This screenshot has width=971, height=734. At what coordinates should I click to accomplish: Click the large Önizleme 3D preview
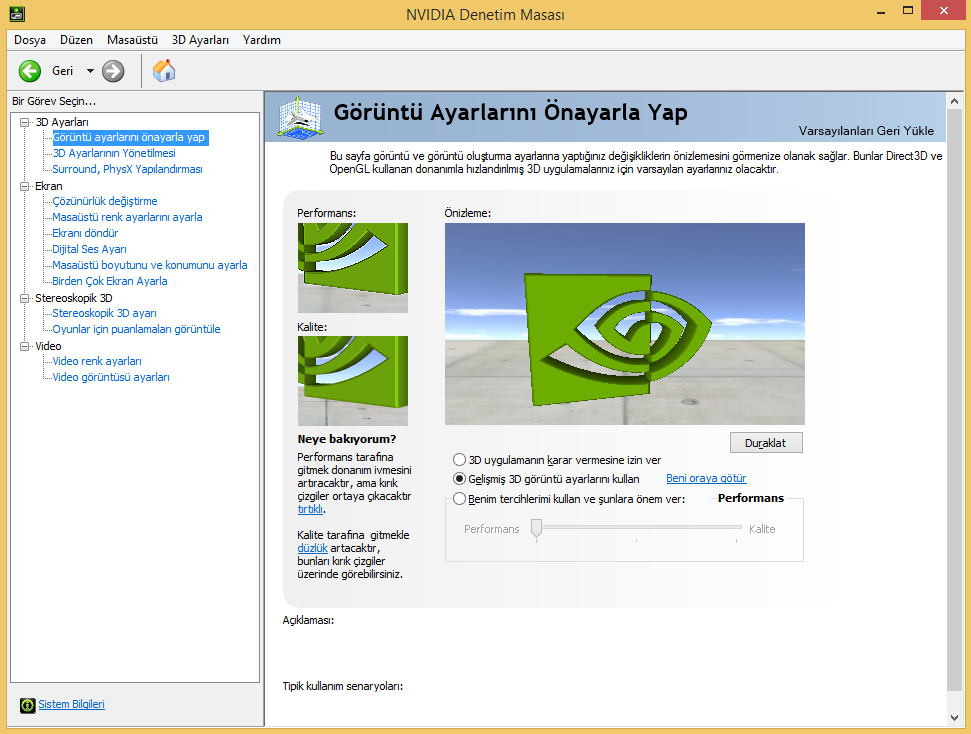[624, 324]
